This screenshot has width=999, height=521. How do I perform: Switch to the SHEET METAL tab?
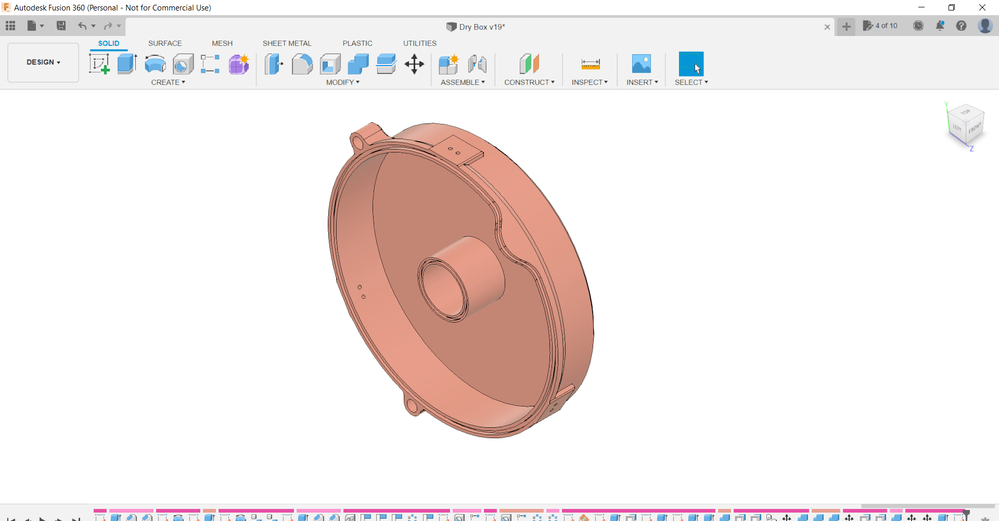coord(287,43)
